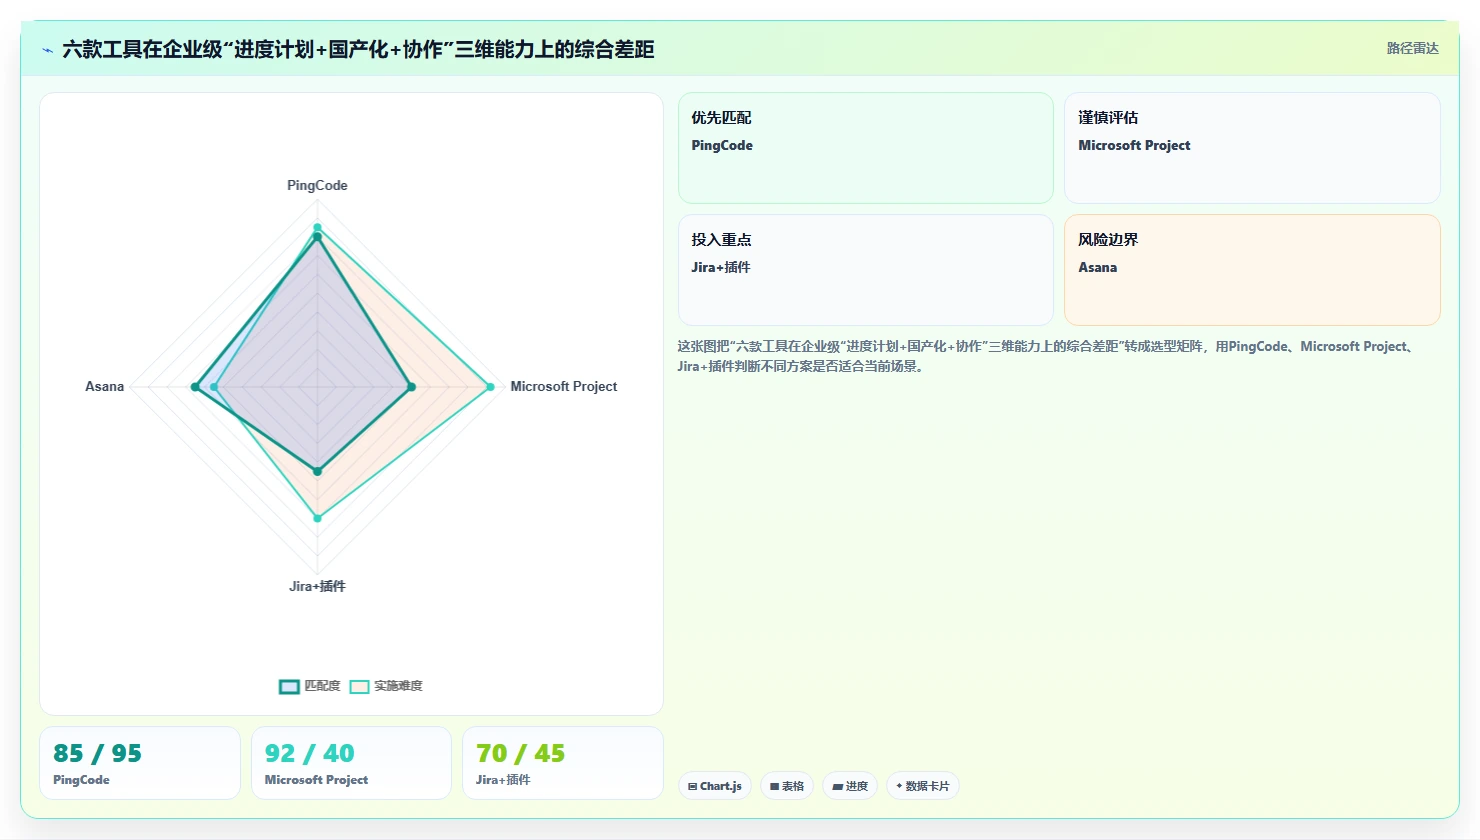Select the 表格 tag chip

pos(787,786)
